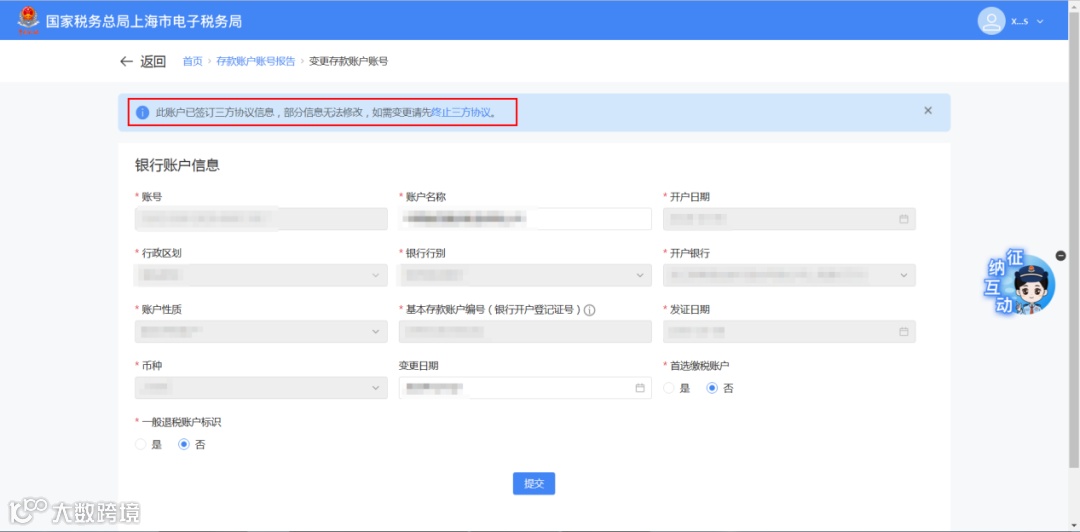Screen dimensions: 1080x532
Task: Dismiss the notice banner with X
Action: point(928,110)
